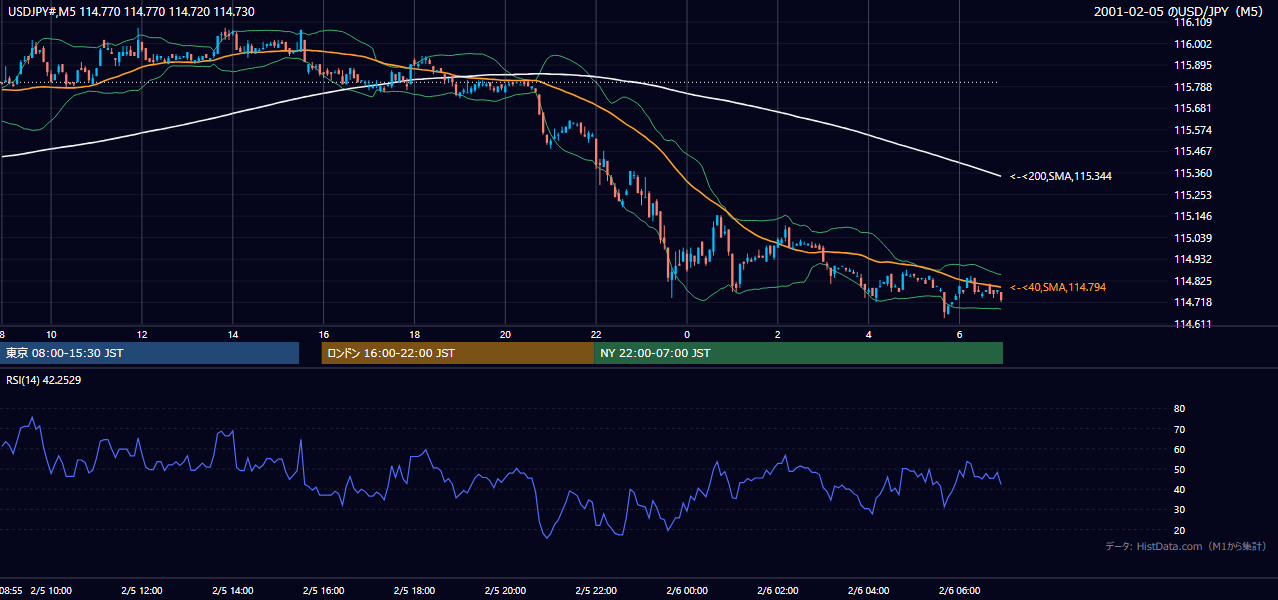Click price axis value 114.611
1278x600 pixels.
1195,324
